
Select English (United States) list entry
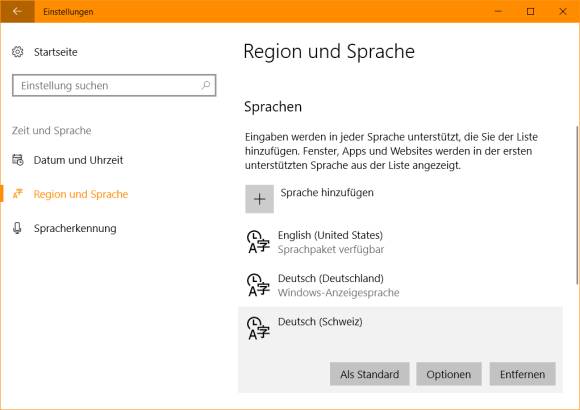(400, 242)
